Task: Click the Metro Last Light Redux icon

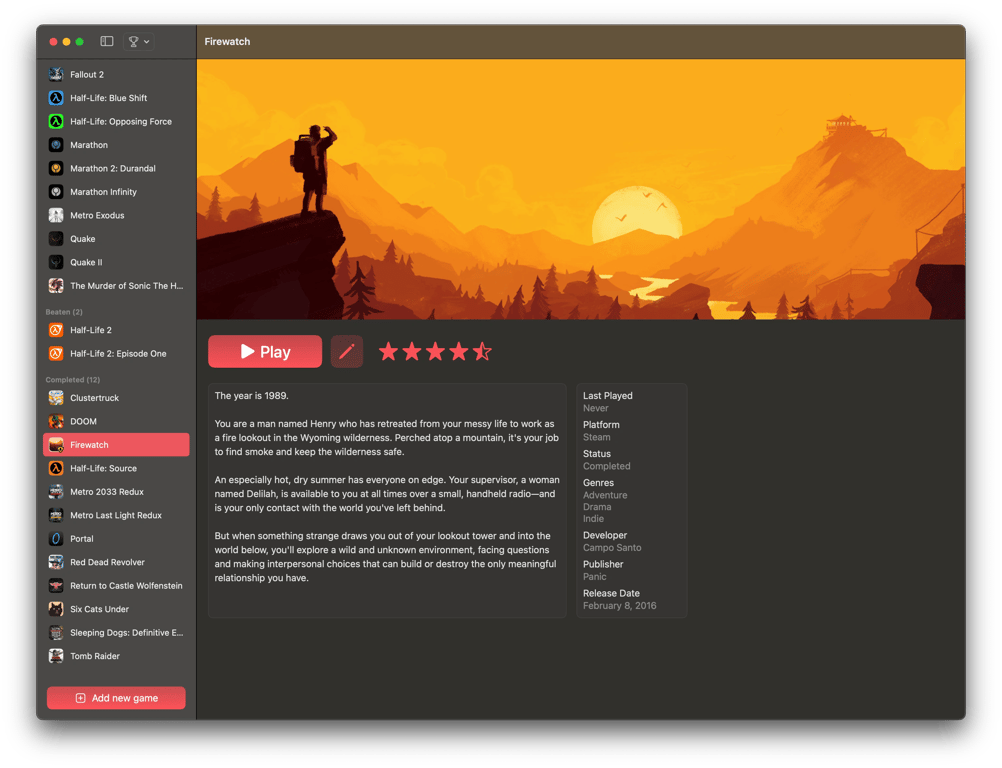Action: pyautogui.click(x=56, y=515)
